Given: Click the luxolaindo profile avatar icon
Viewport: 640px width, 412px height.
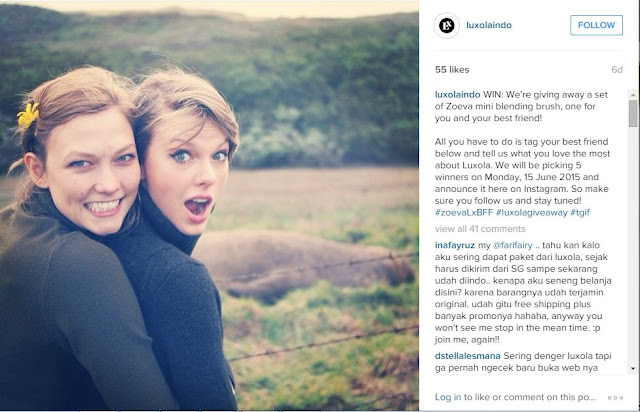Looking at the screenshot, I should pos(445,25).
